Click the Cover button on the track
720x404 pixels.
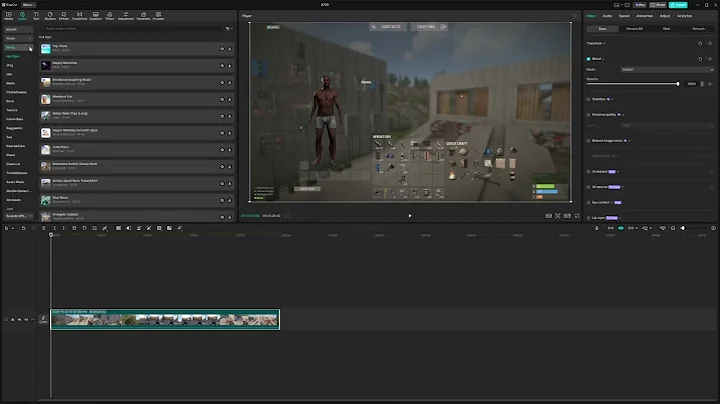tap(43, 320)
